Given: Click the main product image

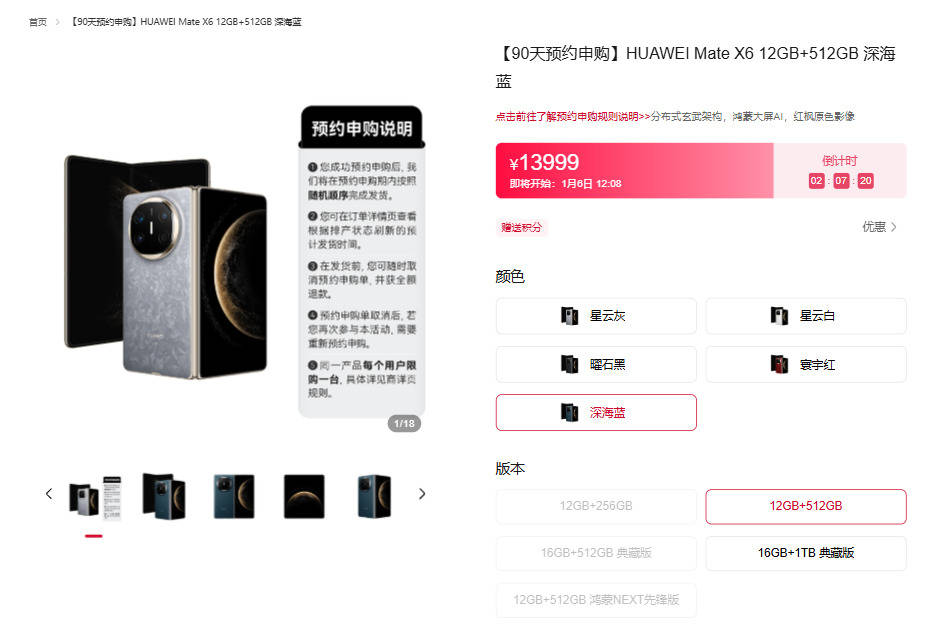Looking at the screenshot, I should (x=245, y=266).
